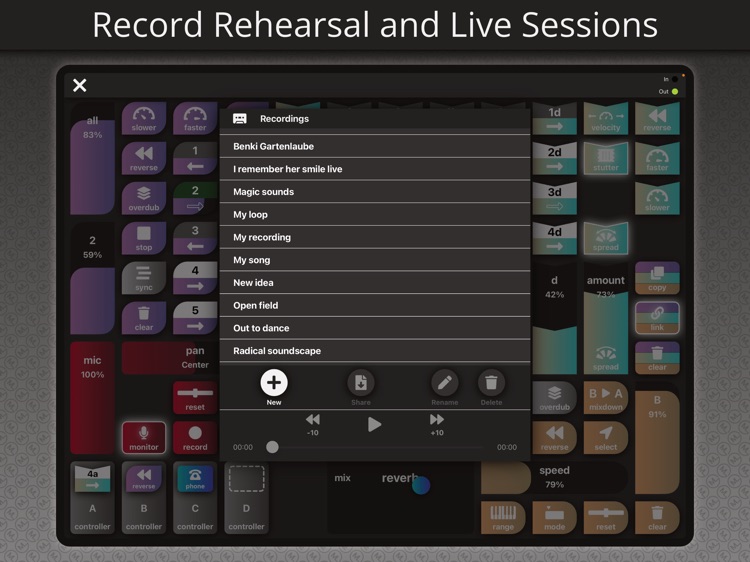Select I remember her smile live
Viewport: 750px width, 562px height.
pyautogui.click(x=375, y=169)
